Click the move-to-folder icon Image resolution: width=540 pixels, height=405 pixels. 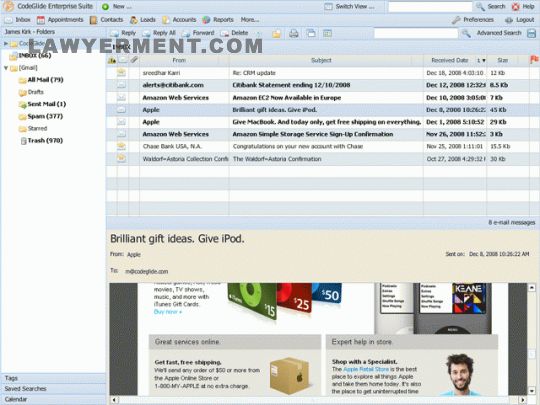(x=277, y=33)
